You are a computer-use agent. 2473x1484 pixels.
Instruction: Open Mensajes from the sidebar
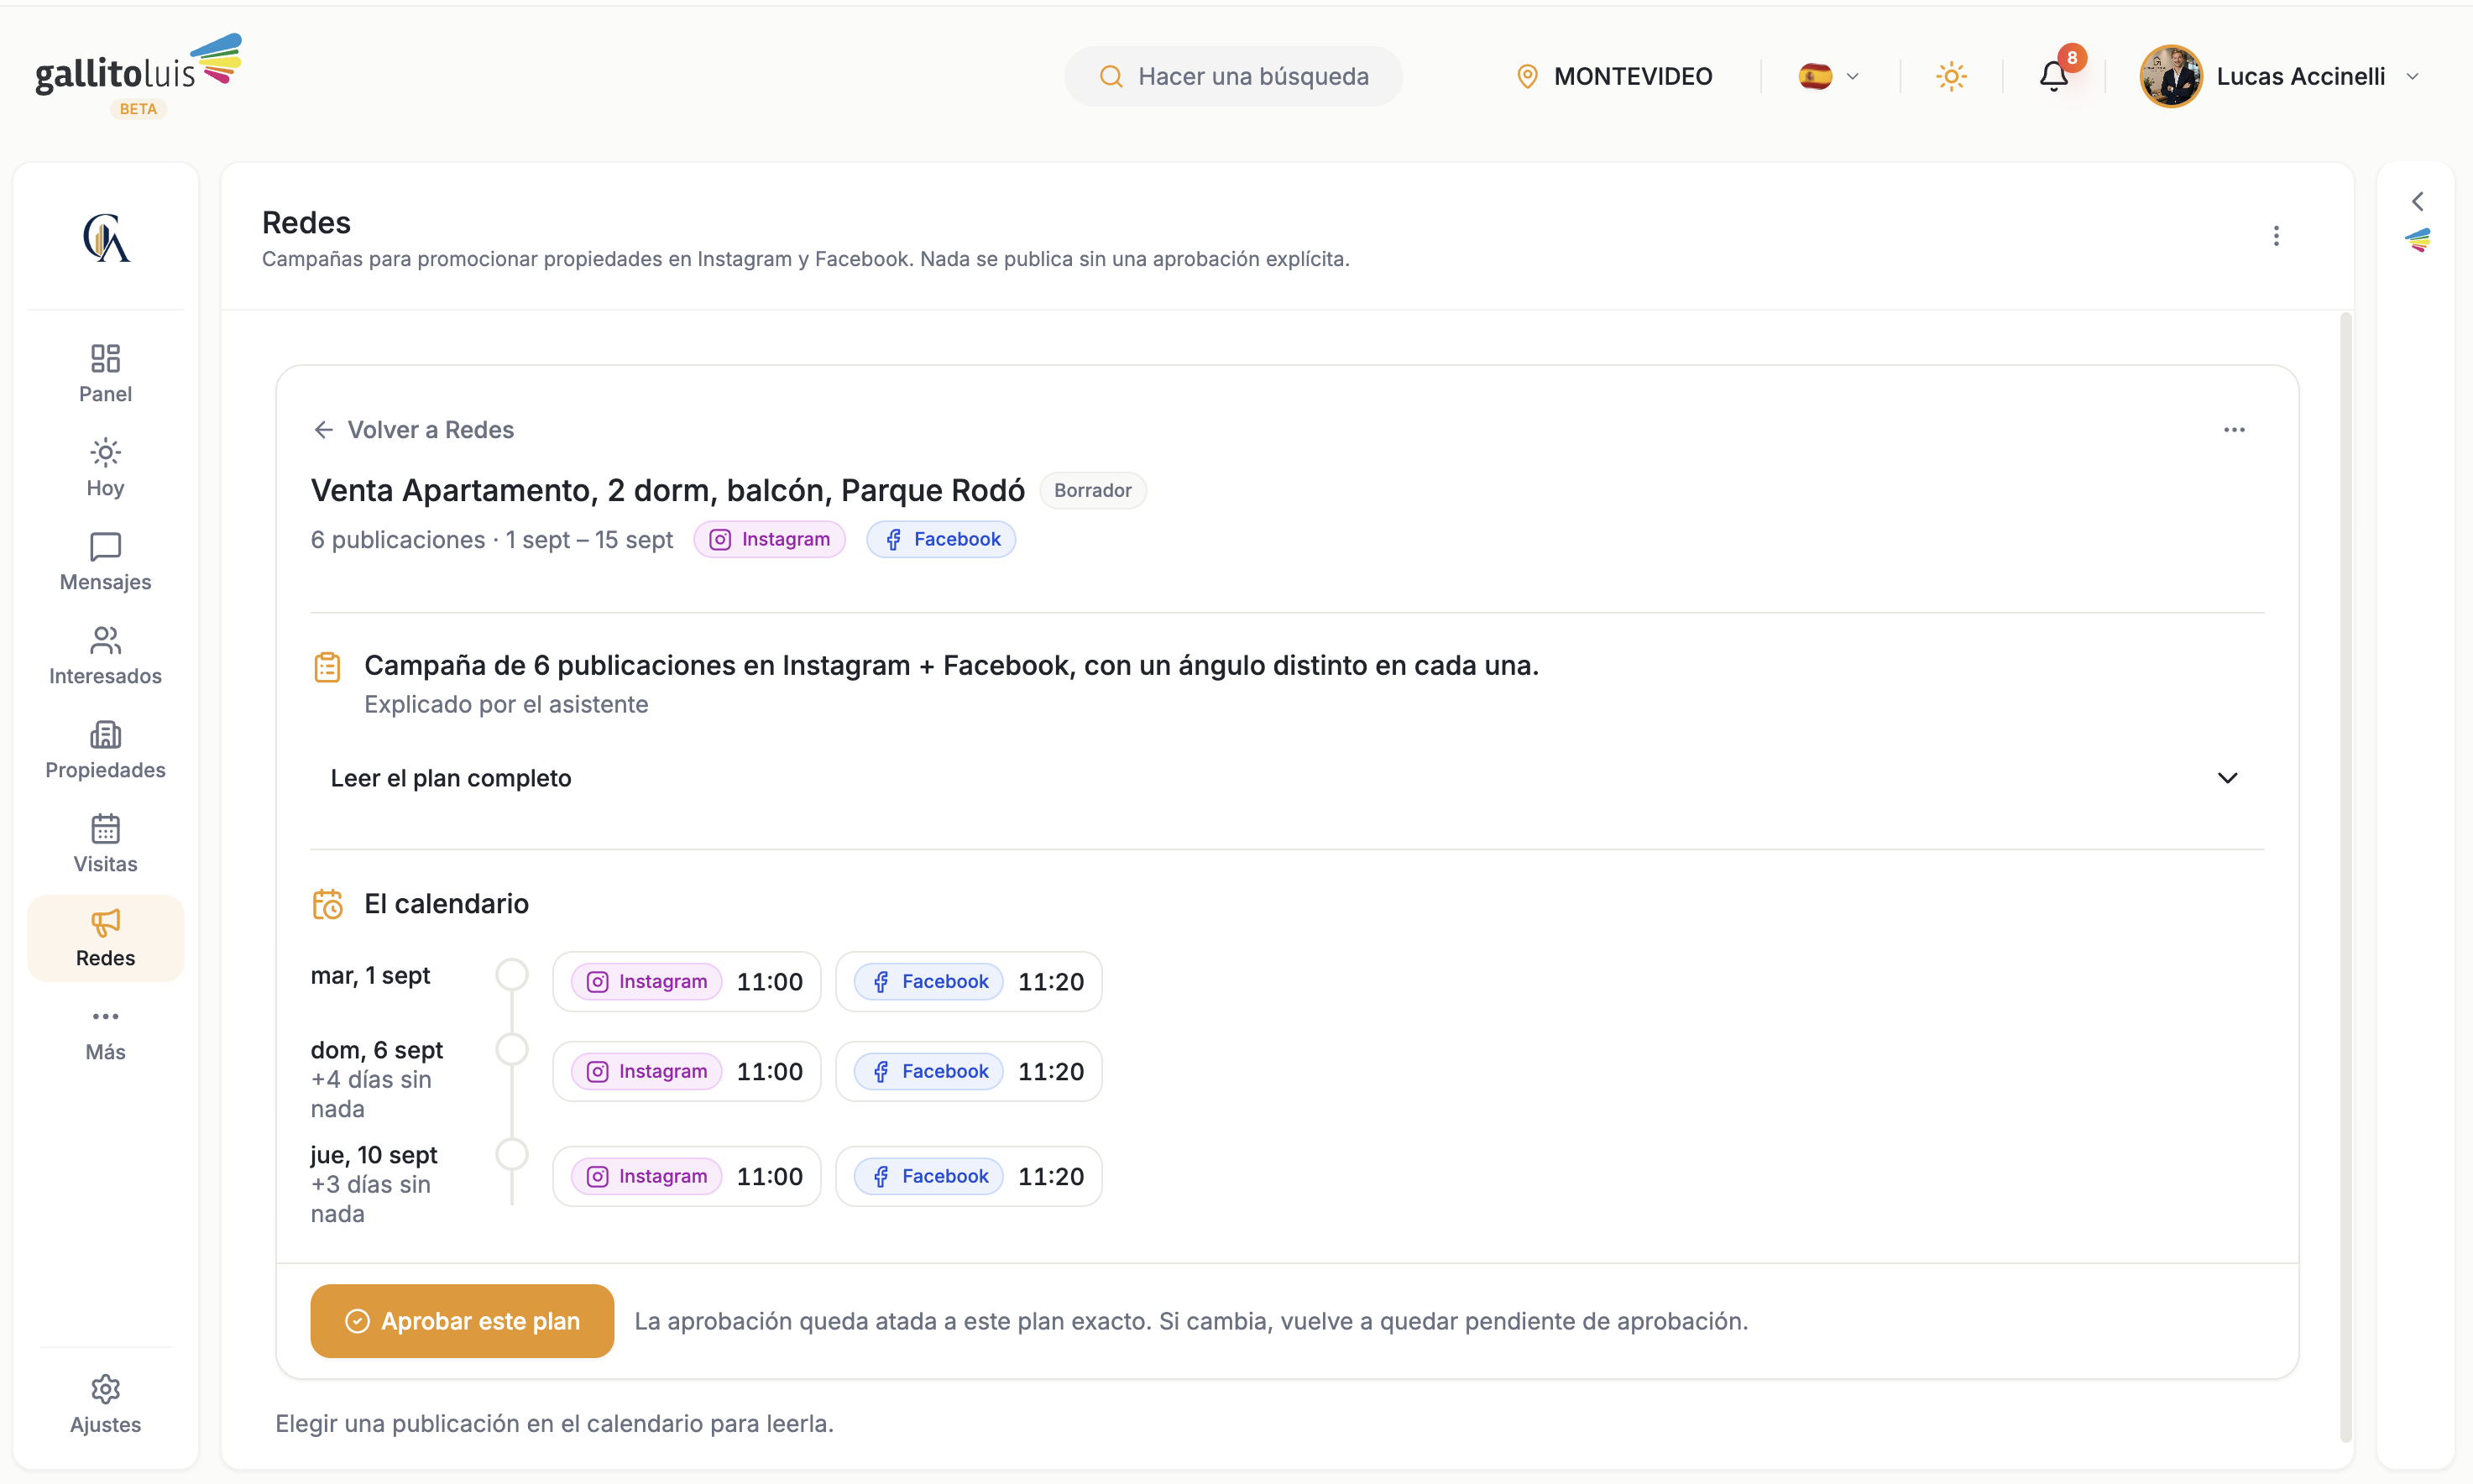coord(105,562)
